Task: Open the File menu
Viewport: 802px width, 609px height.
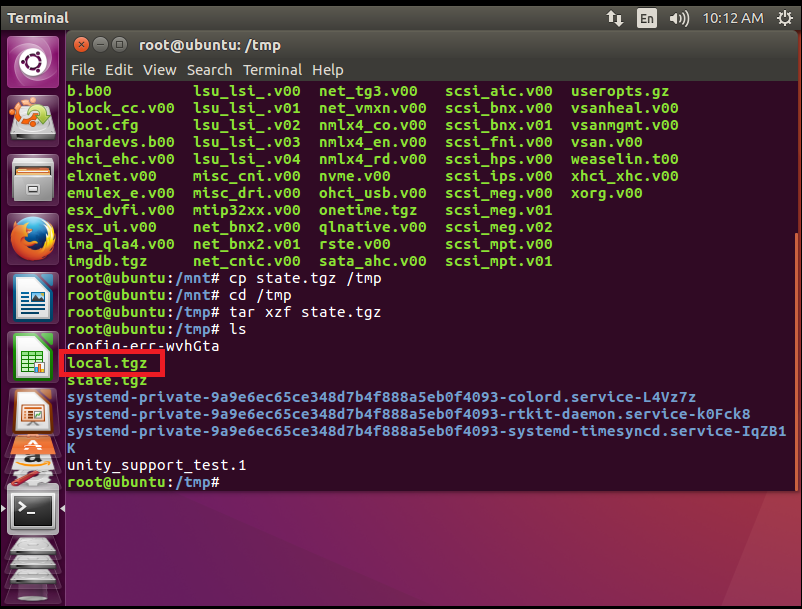Action: tap(83, 70)
